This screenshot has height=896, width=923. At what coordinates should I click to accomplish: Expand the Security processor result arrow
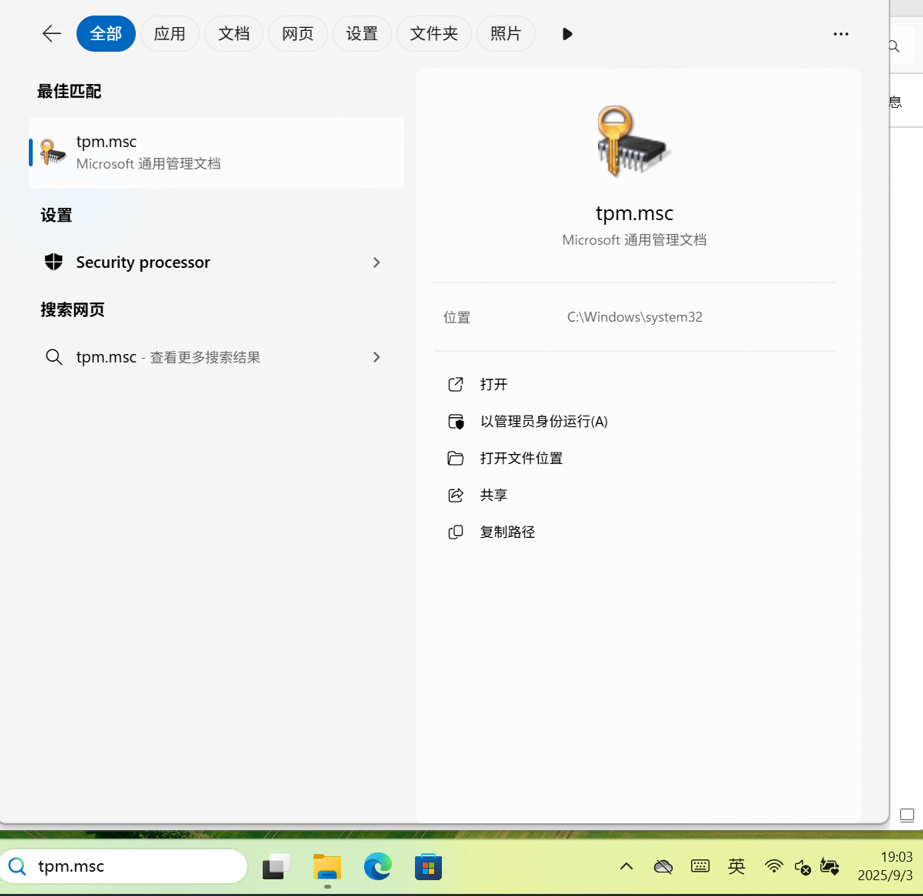coord(376,262)
